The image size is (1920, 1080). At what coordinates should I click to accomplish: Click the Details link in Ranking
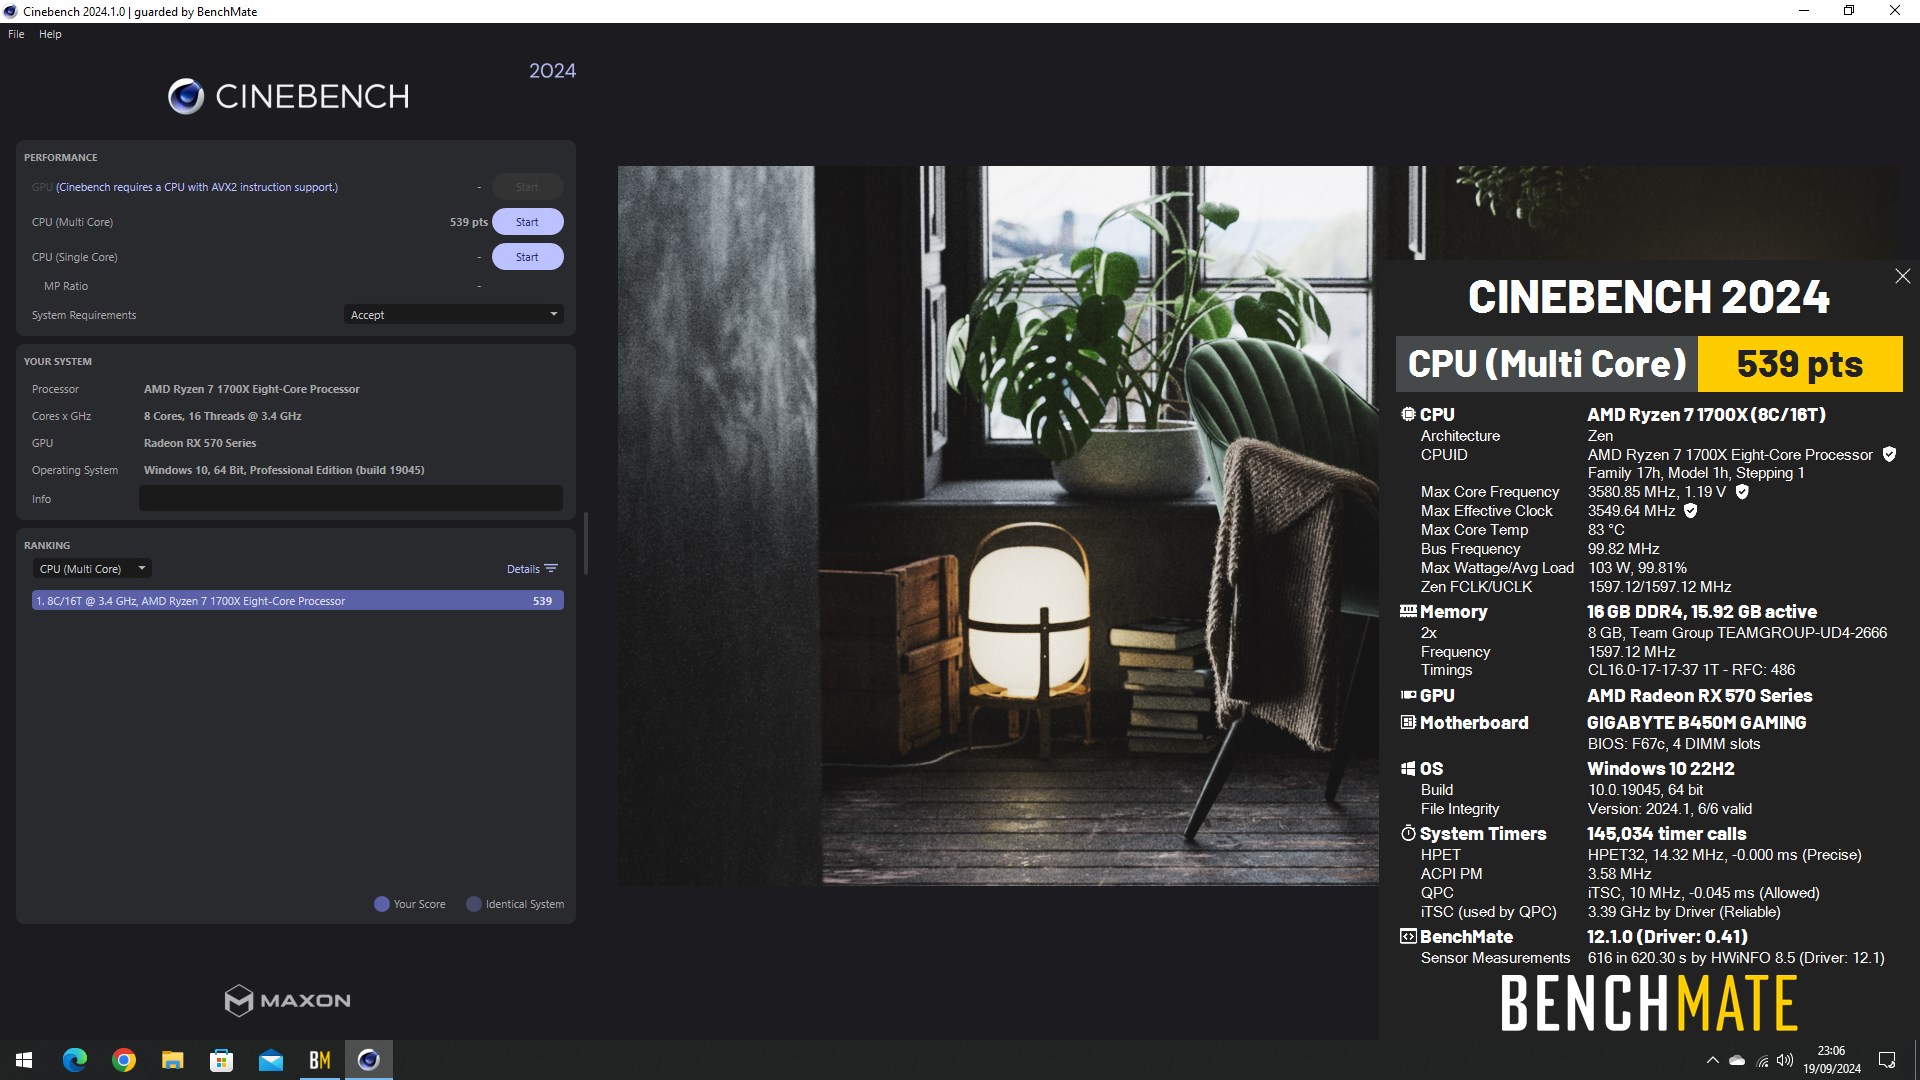point(523,569)
